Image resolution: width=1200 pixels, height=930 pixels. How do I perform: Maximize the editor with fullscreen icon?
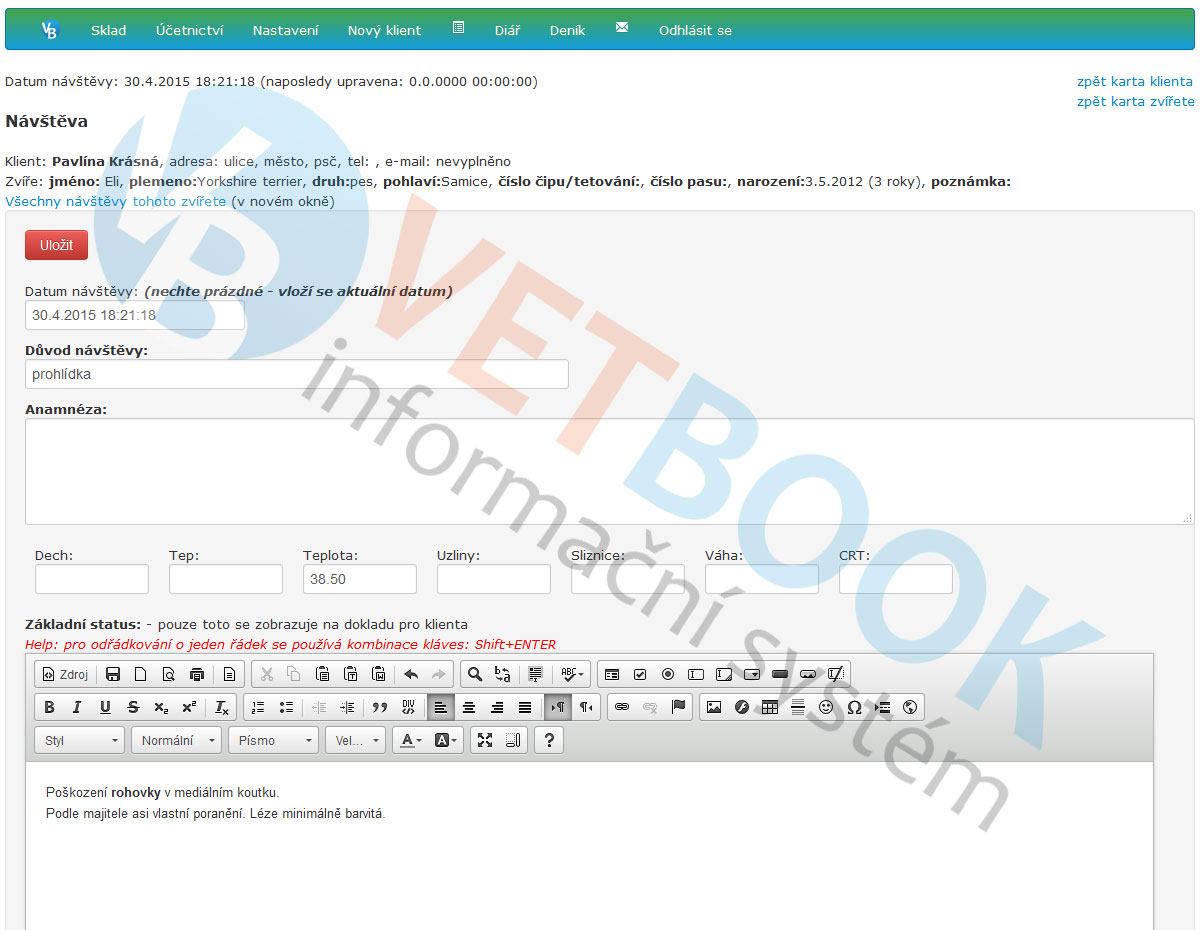(485, 741)
